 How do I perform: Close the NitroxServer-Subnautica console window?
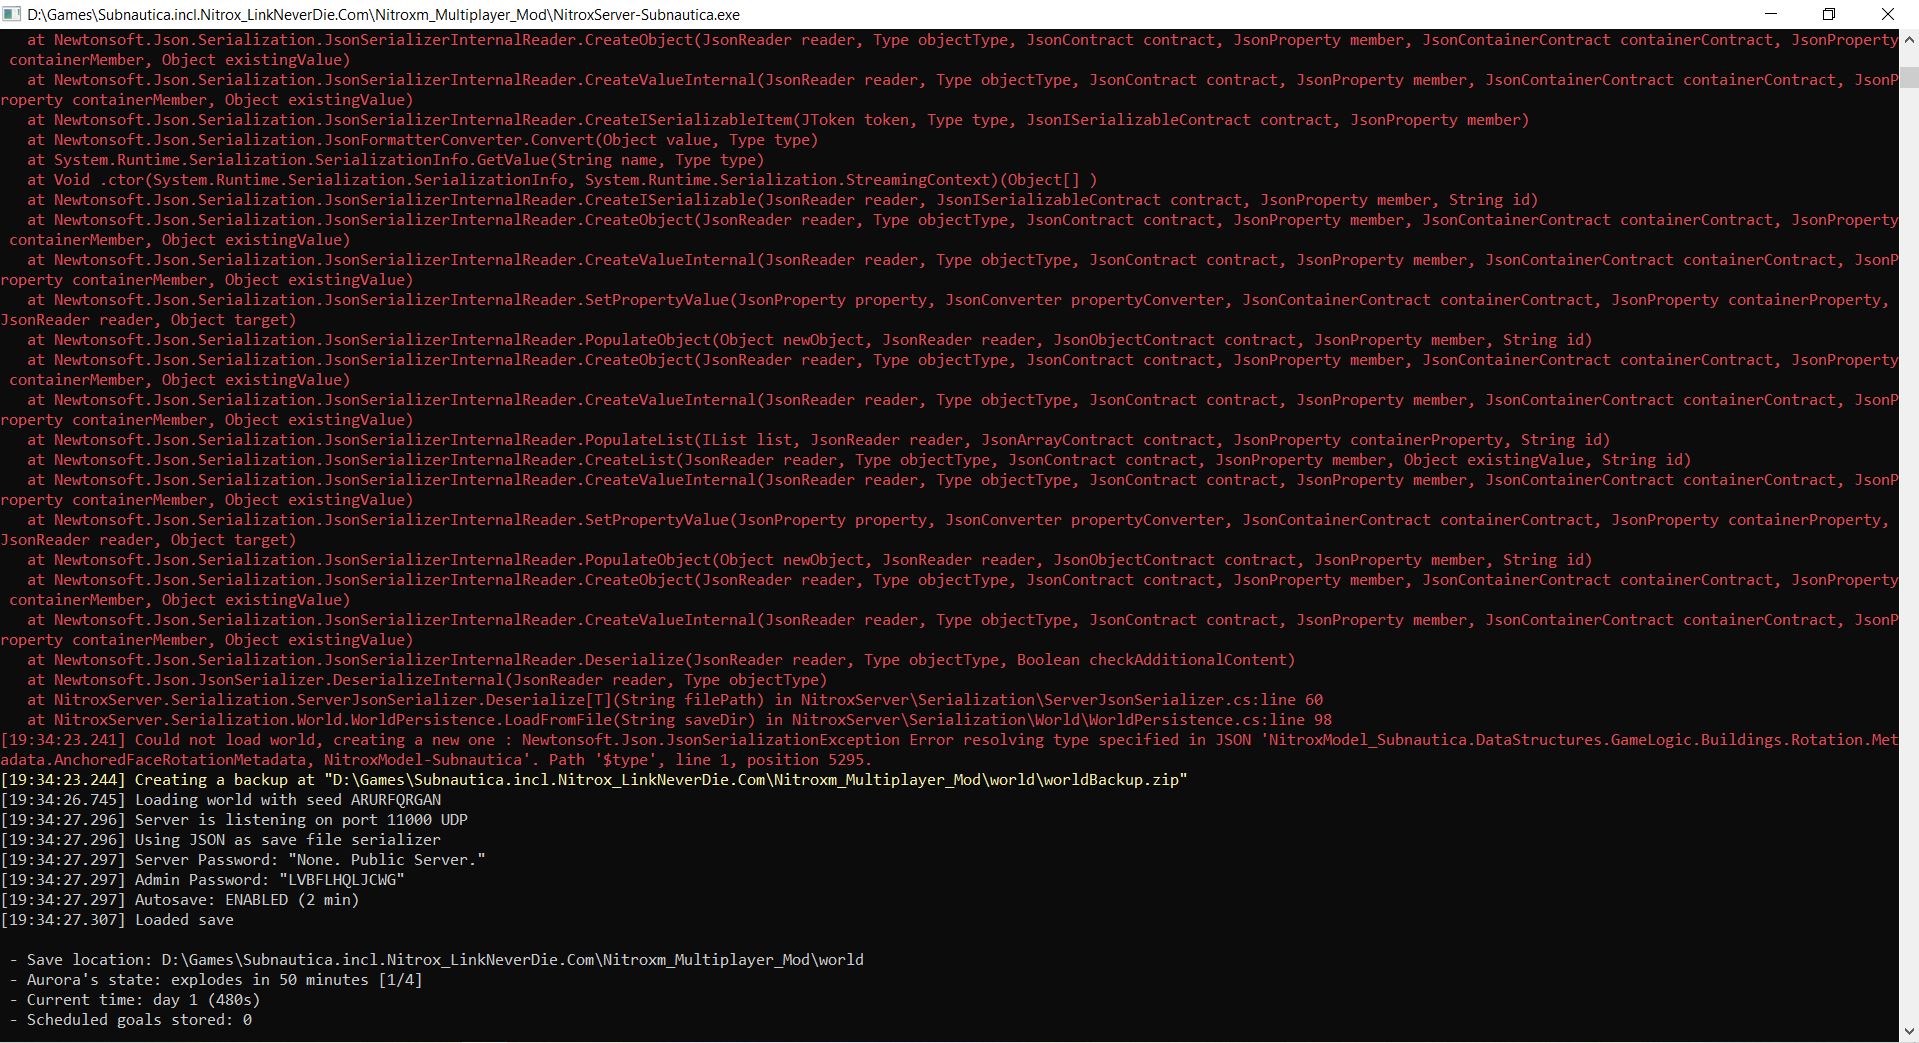[x=1888, y=14]
